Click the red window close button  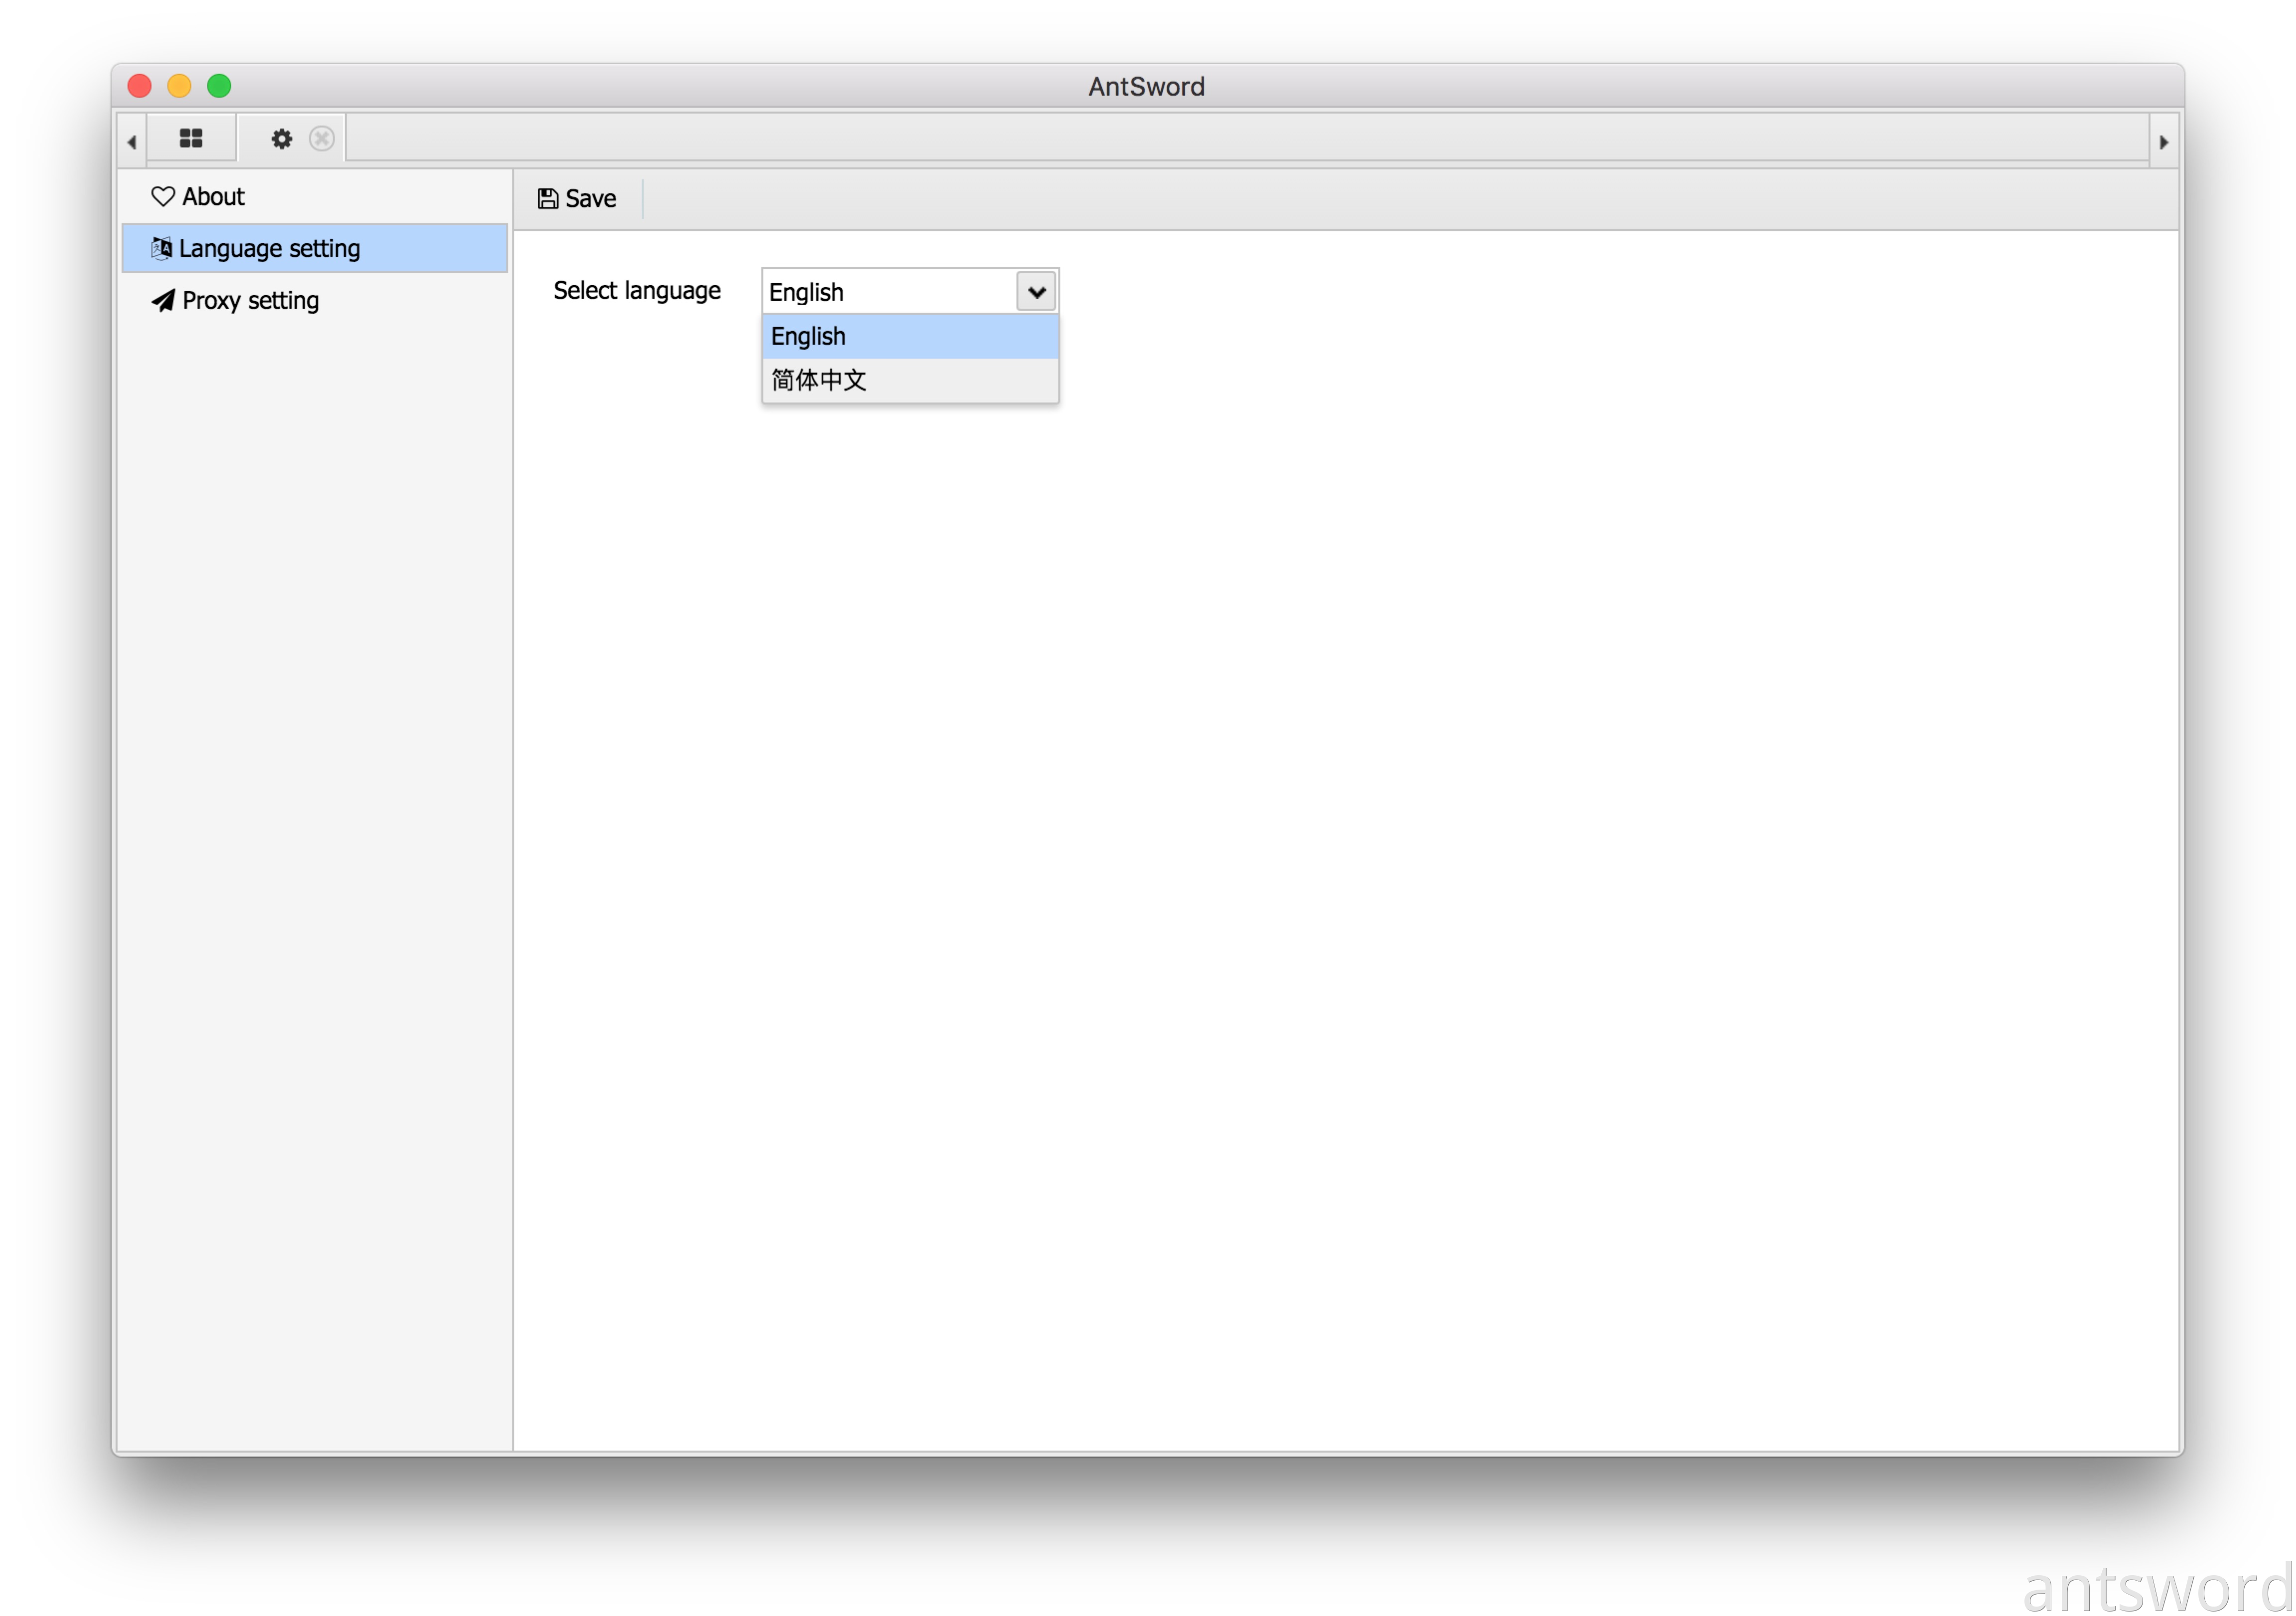point(140,86)
